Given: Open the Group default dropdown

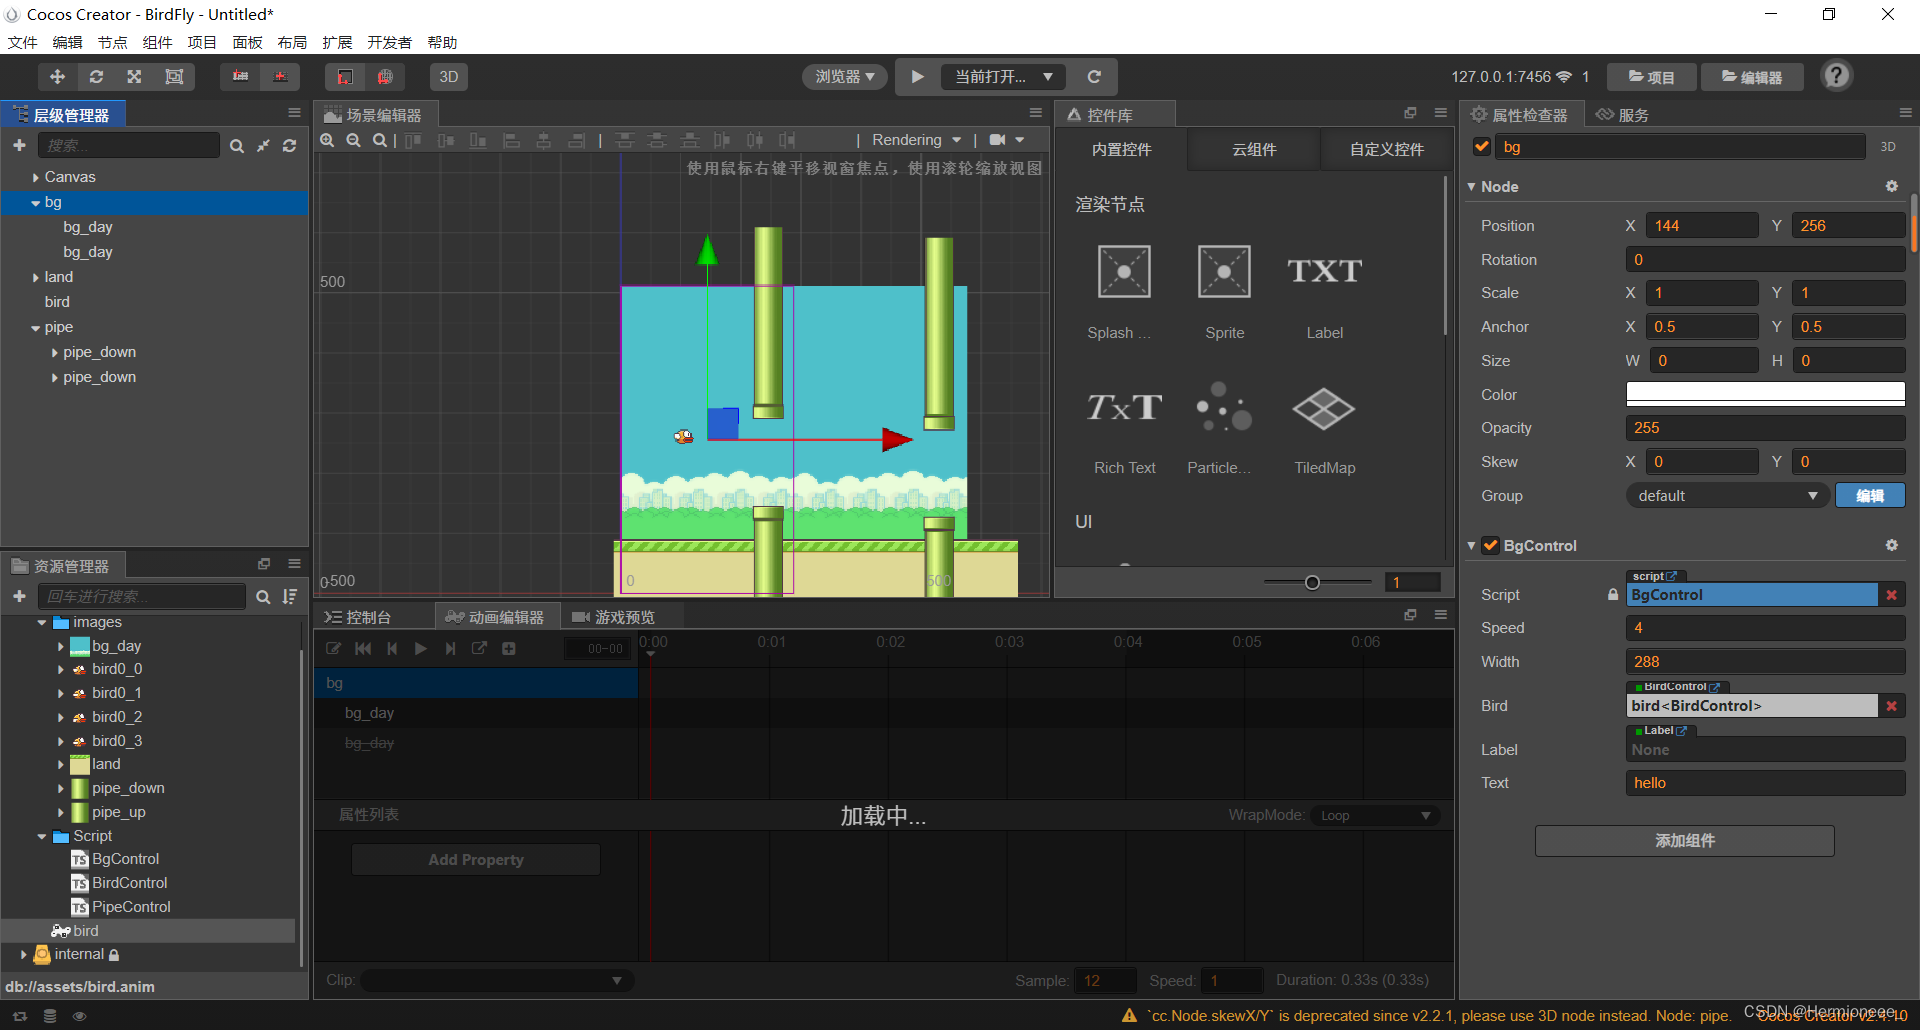Looking at the screenshot, I should coord(1727,496).
